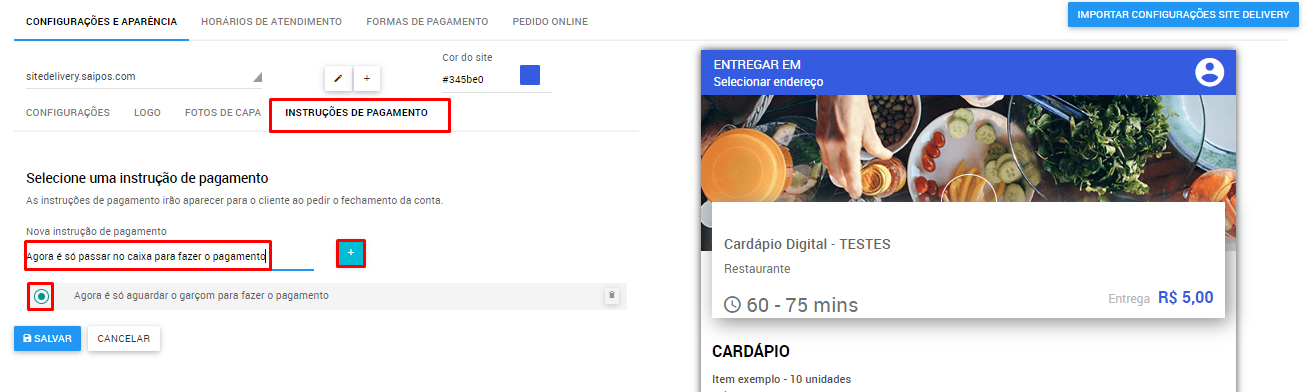
Task: Open the Configurações sub-tab
Action: [x=68, y=113]
